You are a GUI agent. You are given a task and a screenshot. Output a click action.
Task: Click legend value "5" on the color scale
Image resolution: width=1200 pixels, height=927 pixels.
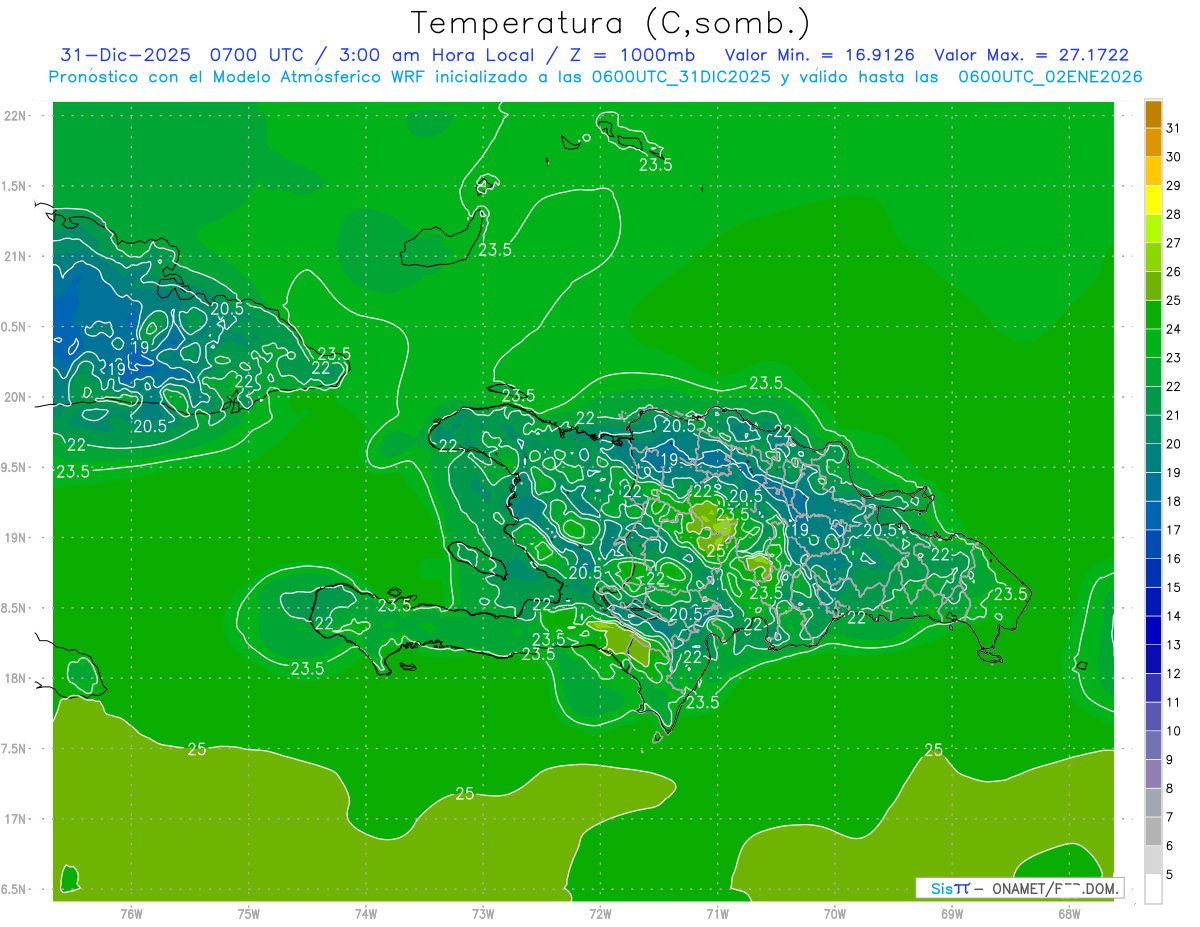(x=1170, y=874)
